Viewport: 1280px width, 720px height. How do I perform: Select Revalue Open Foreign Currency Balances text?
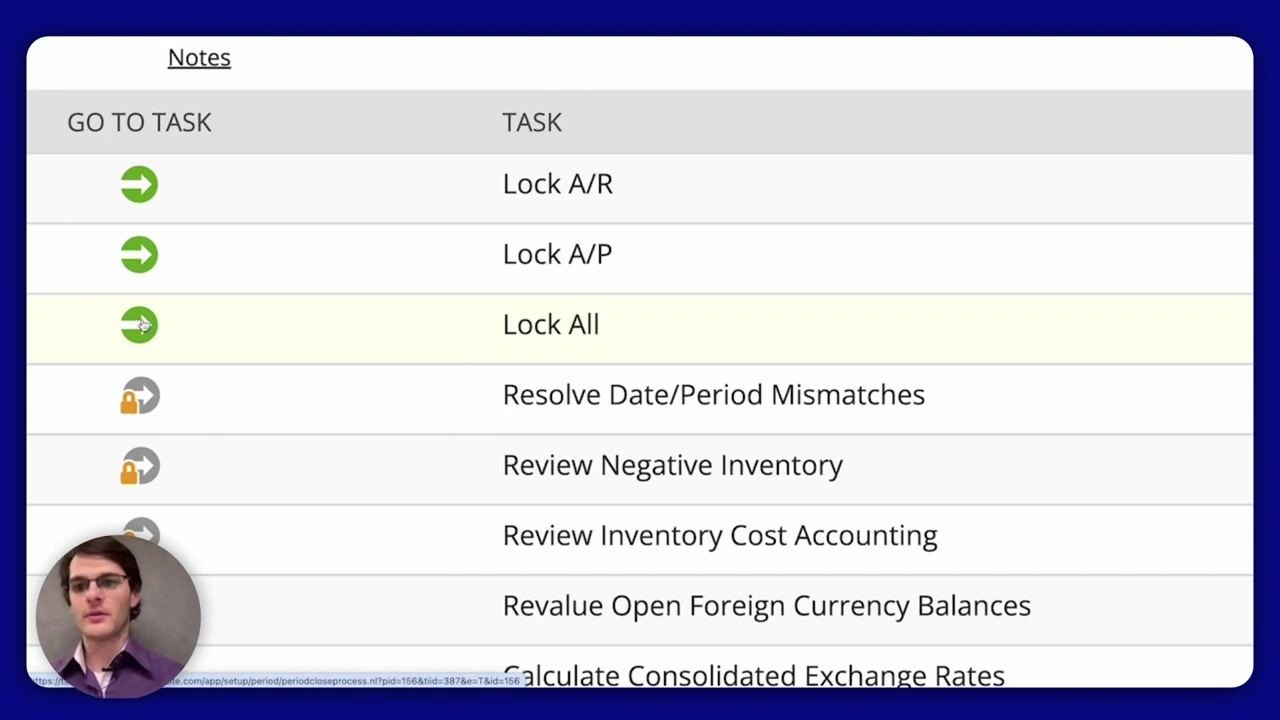click(x=766, y=606)
